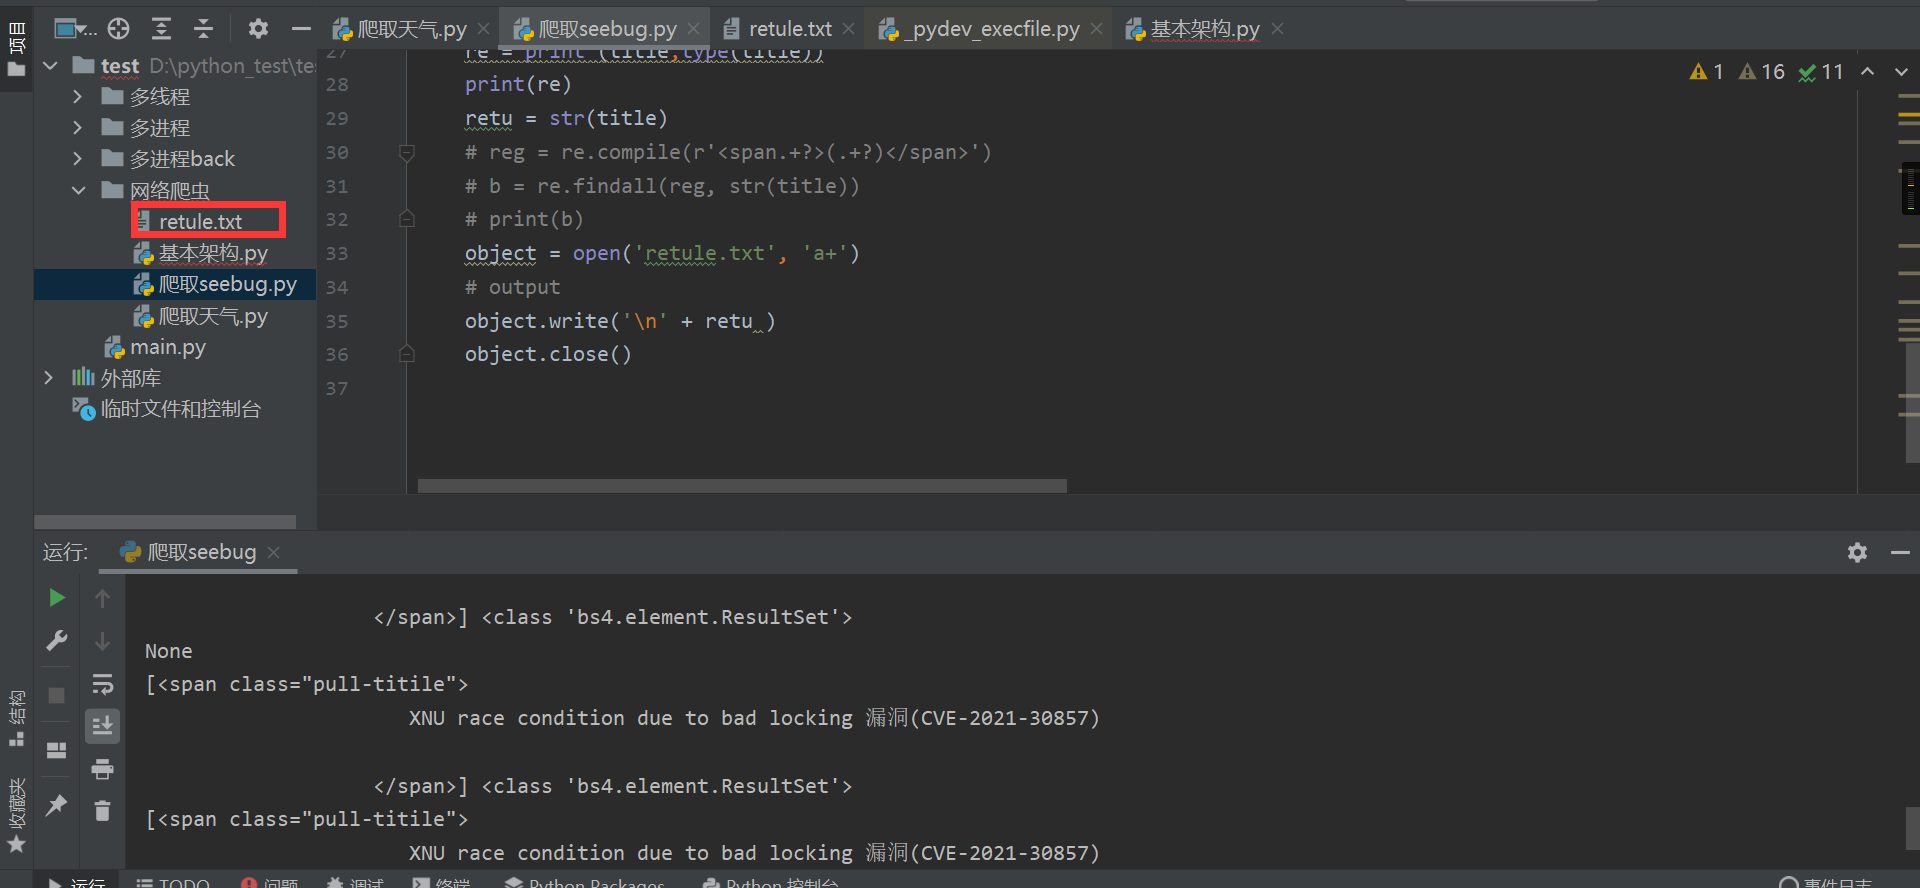Open project panel gear options

[x=258, y=28]
